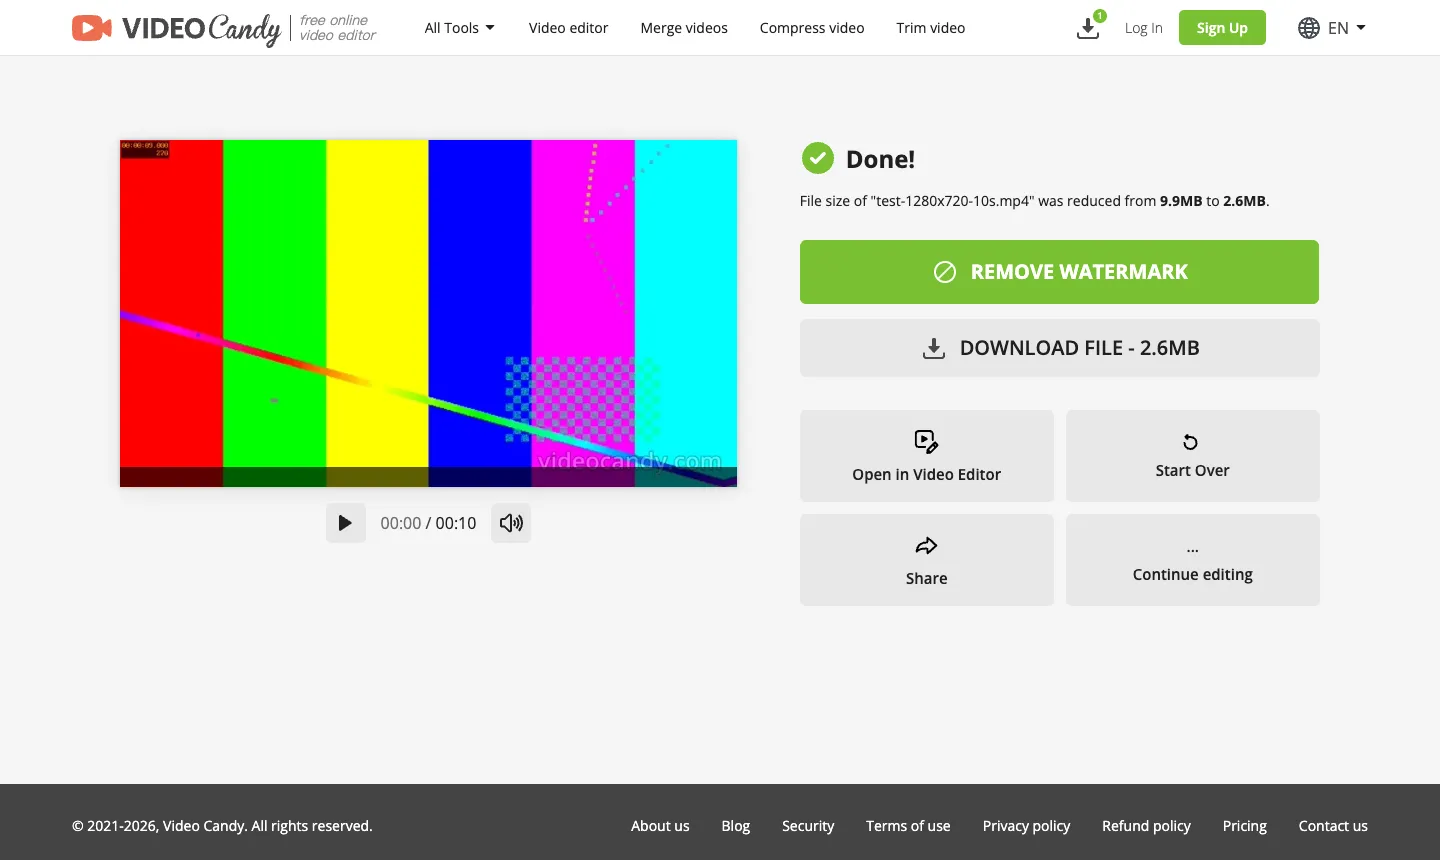The image size is (1440, 860).
Task: Go to Pricing footer link
Action: pos(1244,826)
